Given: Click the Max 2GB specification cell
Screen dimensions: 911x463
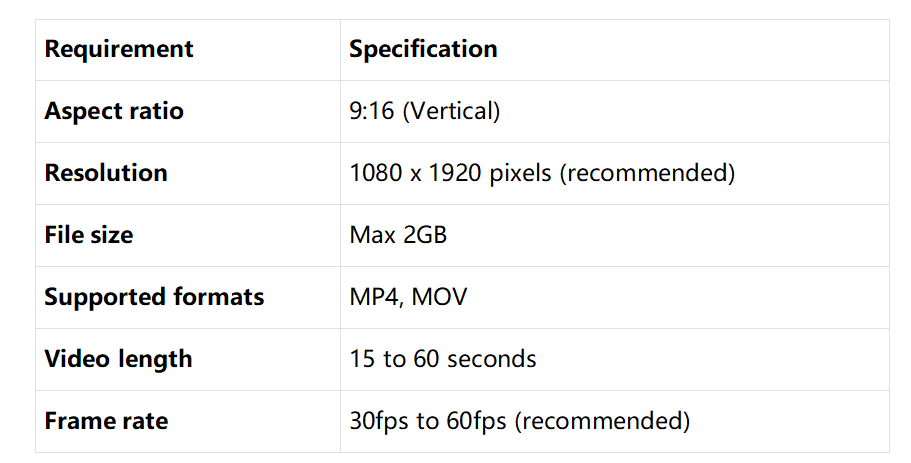Looking at the screenshot, I should 398,235.
